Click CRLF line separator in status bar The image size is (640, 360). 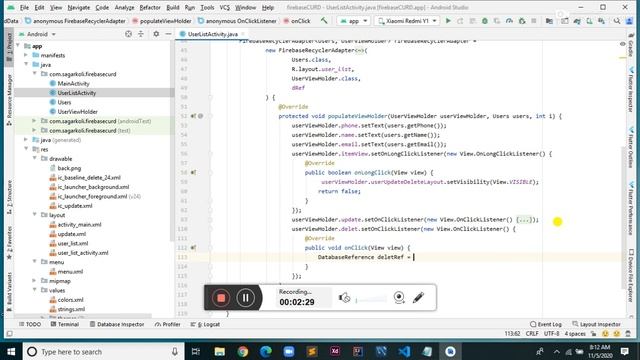[x=532, y=333]
